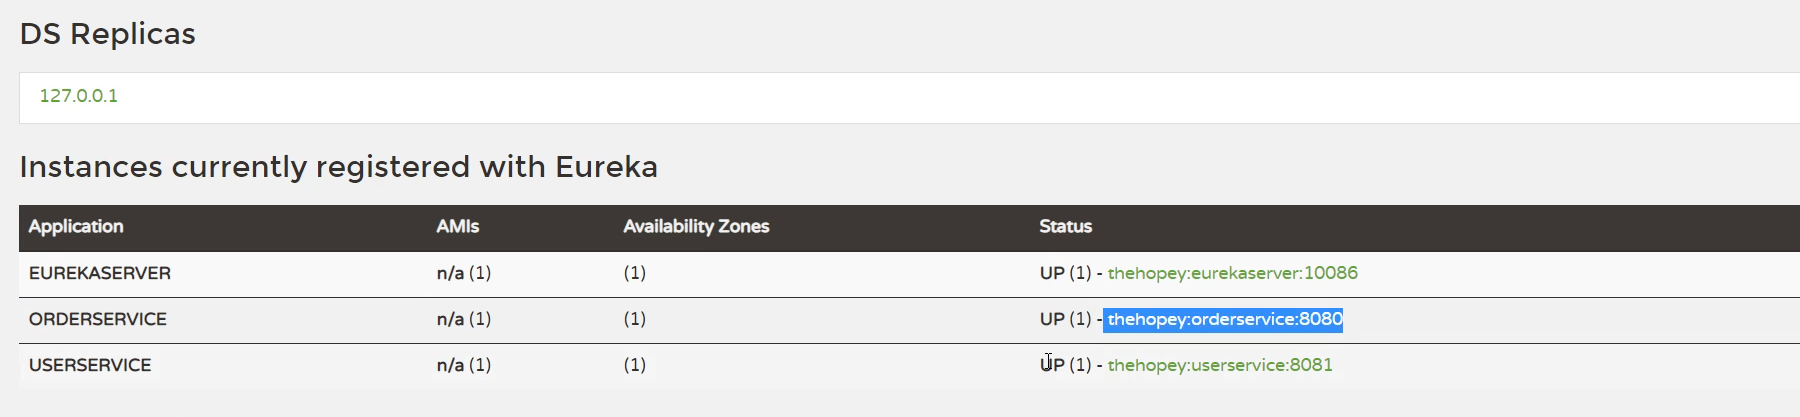Click the Status column header
1800x417 pixels.
(x=1066, y=227)
